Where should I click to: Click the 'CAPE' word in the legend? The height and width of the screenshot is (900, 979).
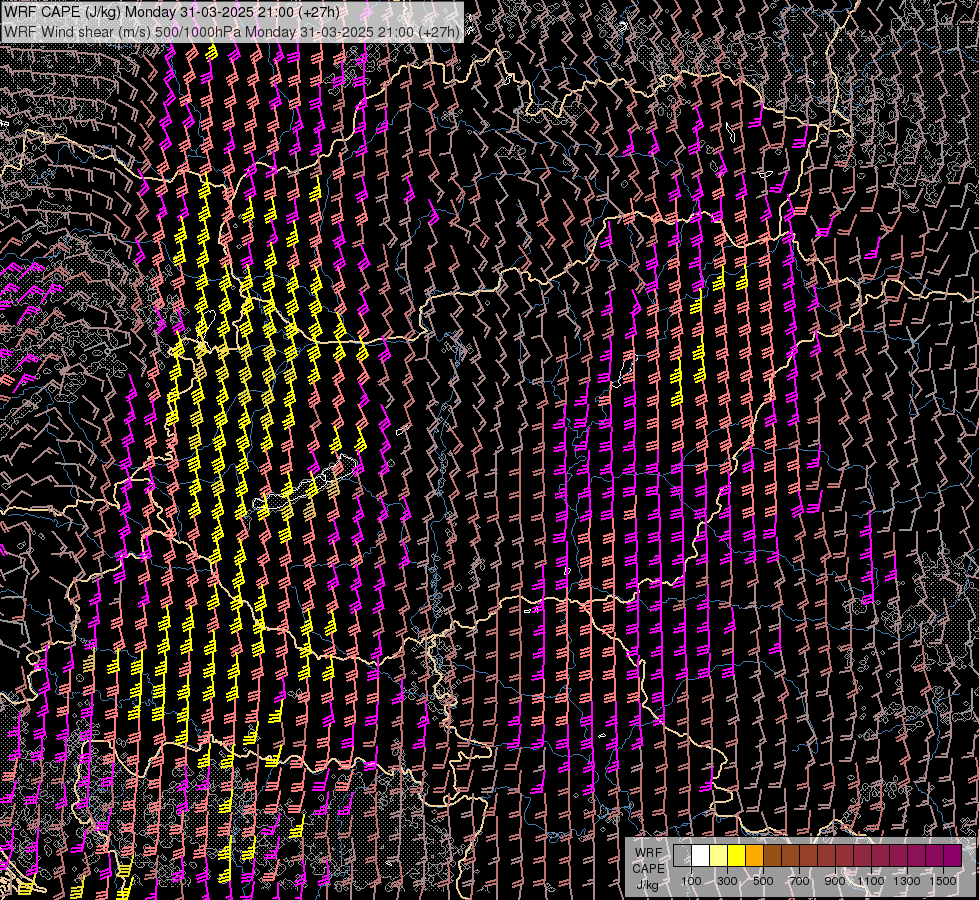[648, 868]
